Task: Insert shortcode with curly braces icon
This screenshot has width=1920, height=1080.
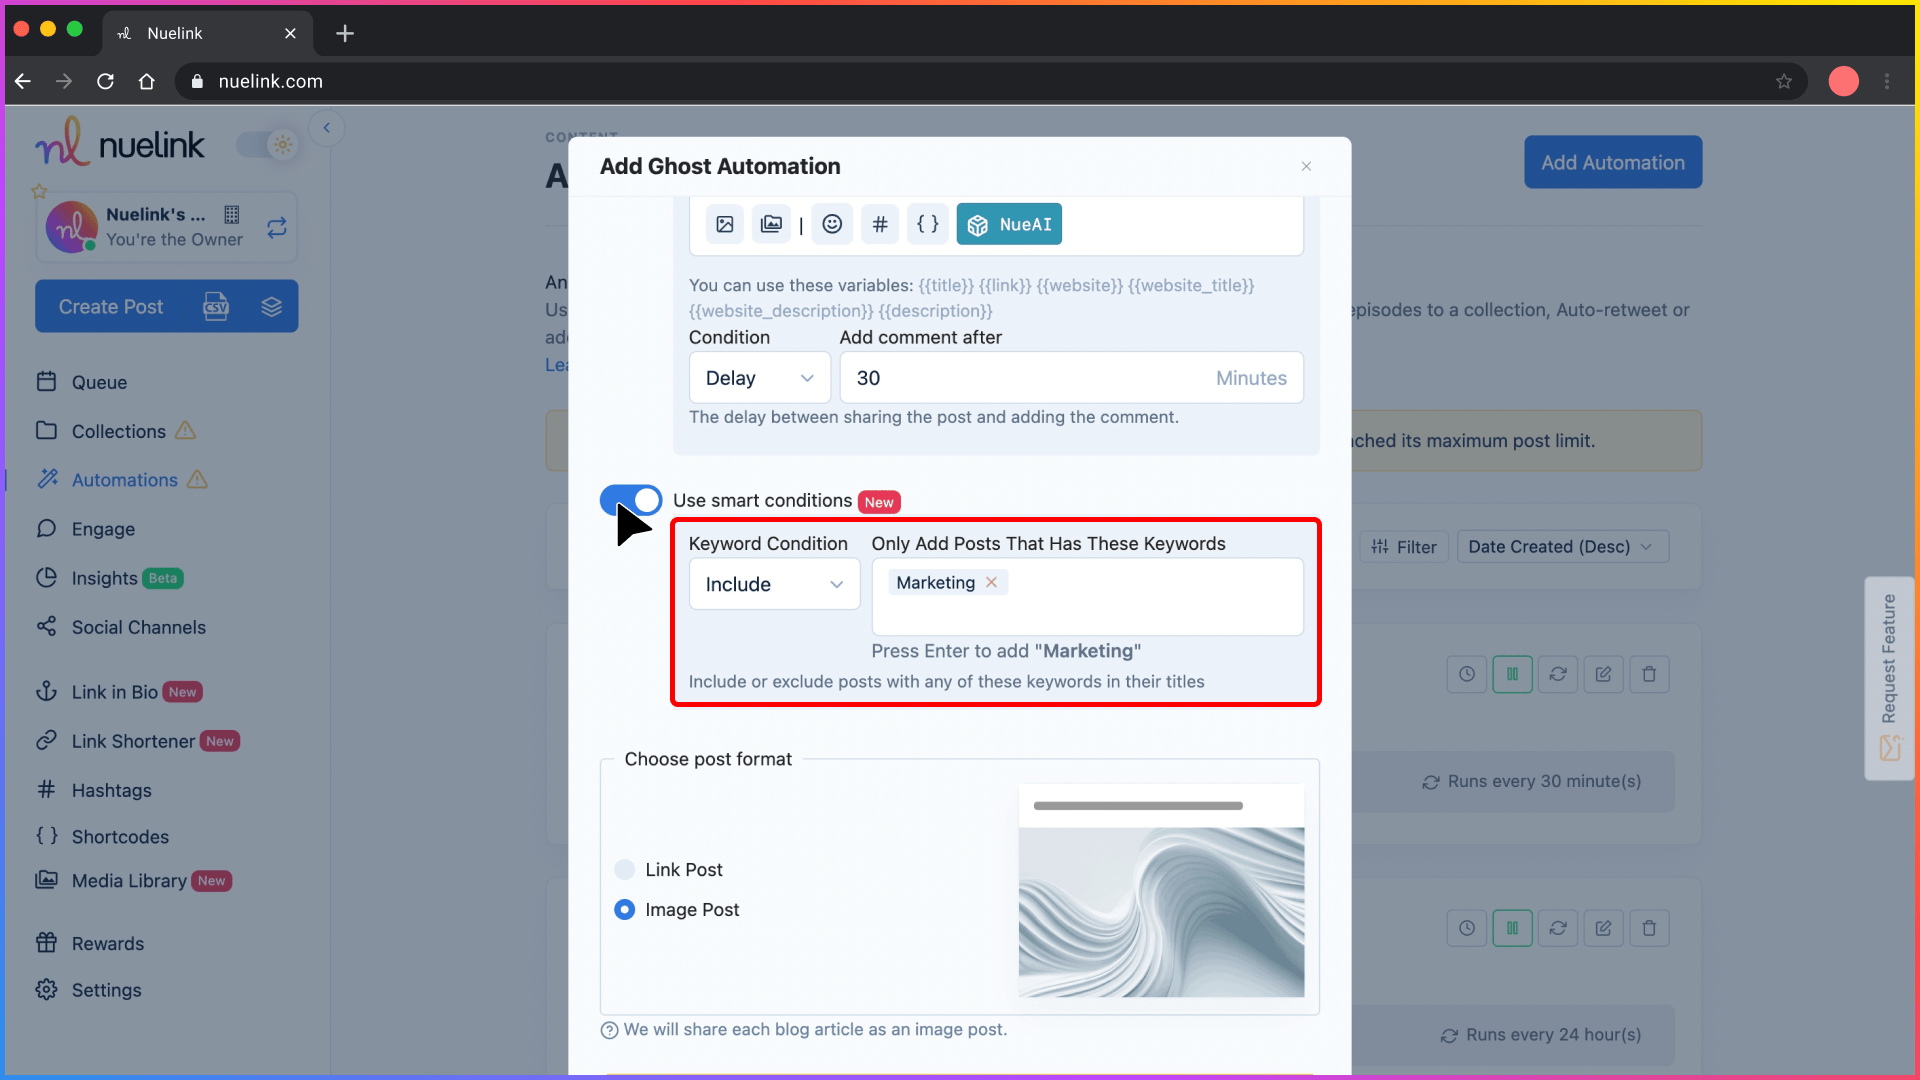Action: pos(928,224)
